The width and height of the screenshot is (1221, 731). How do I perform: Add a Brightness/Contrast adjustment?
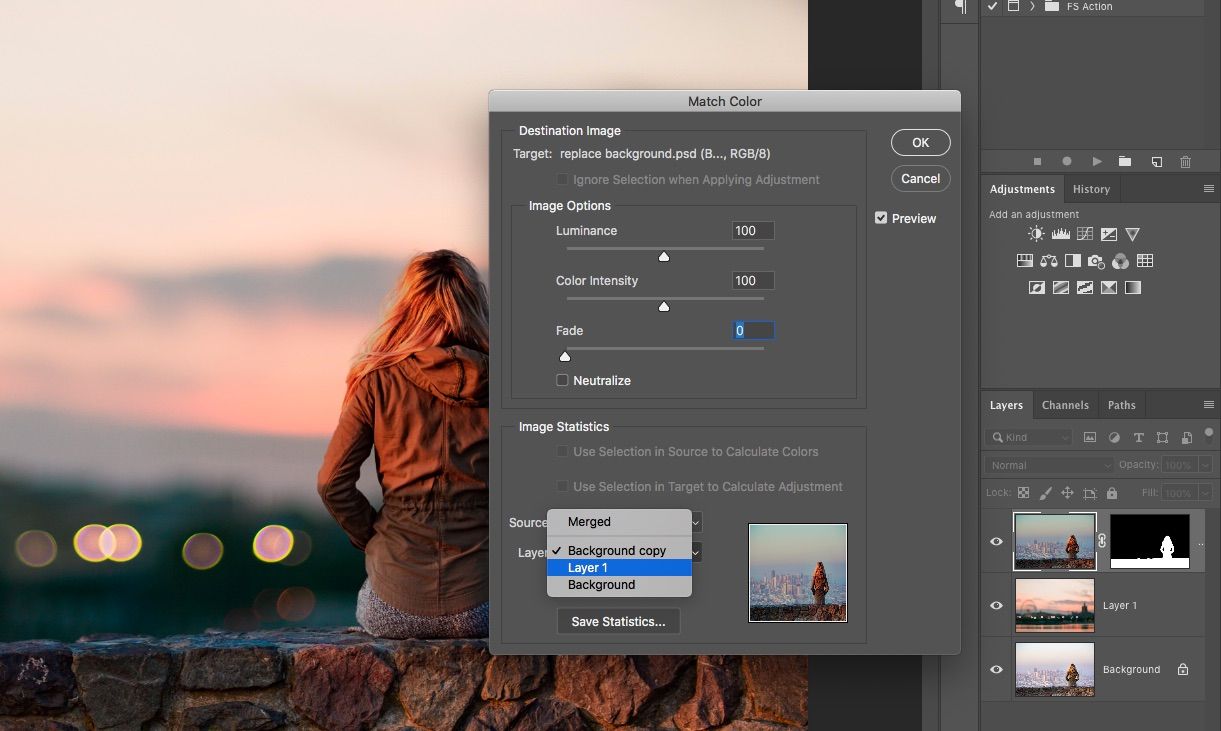[x=1036, y=234]
